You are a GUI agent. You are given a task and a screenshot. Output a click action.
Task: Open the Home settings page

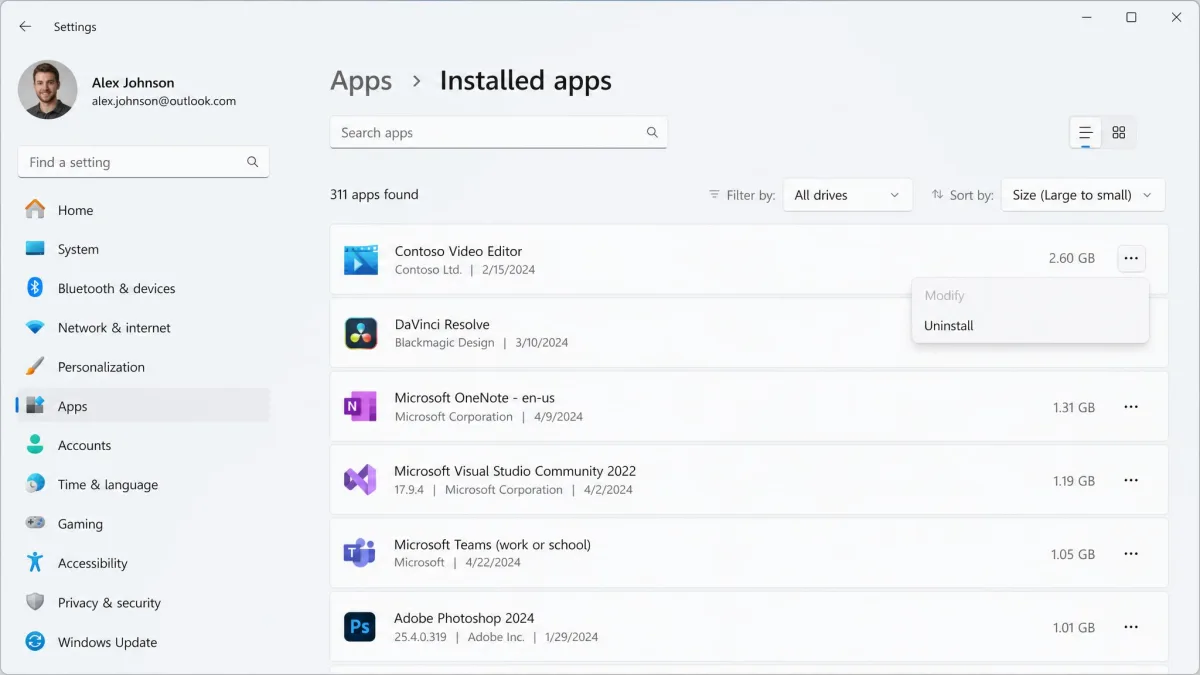(x=143, y=210)
